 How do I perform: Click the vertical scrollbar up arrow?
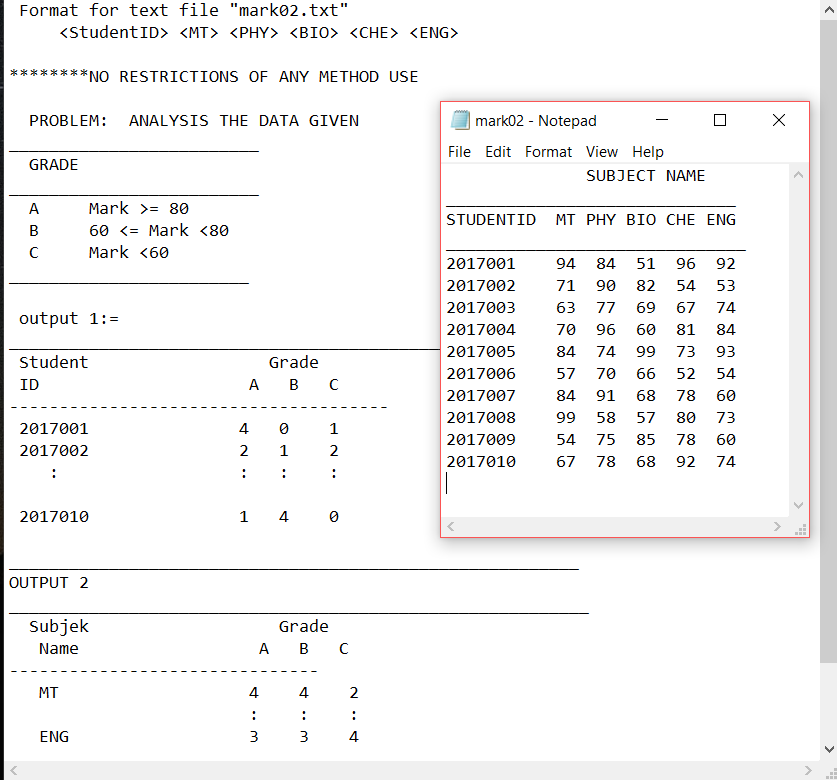pos(798,176)
